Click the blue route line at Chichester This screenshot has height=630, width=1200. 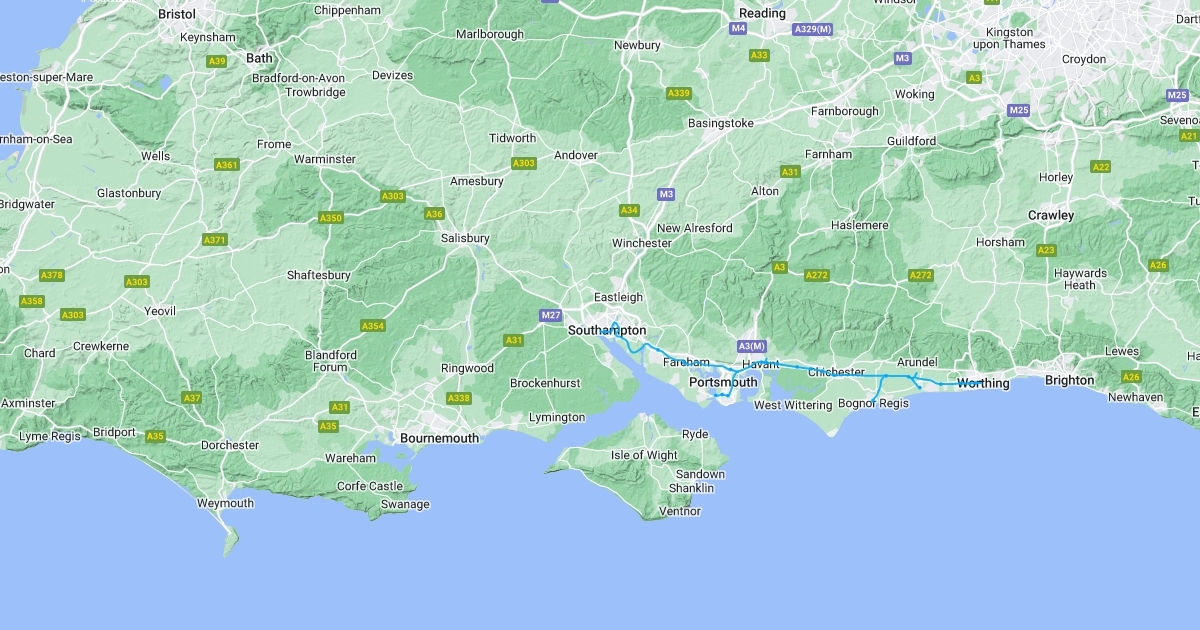click(836, 375)
